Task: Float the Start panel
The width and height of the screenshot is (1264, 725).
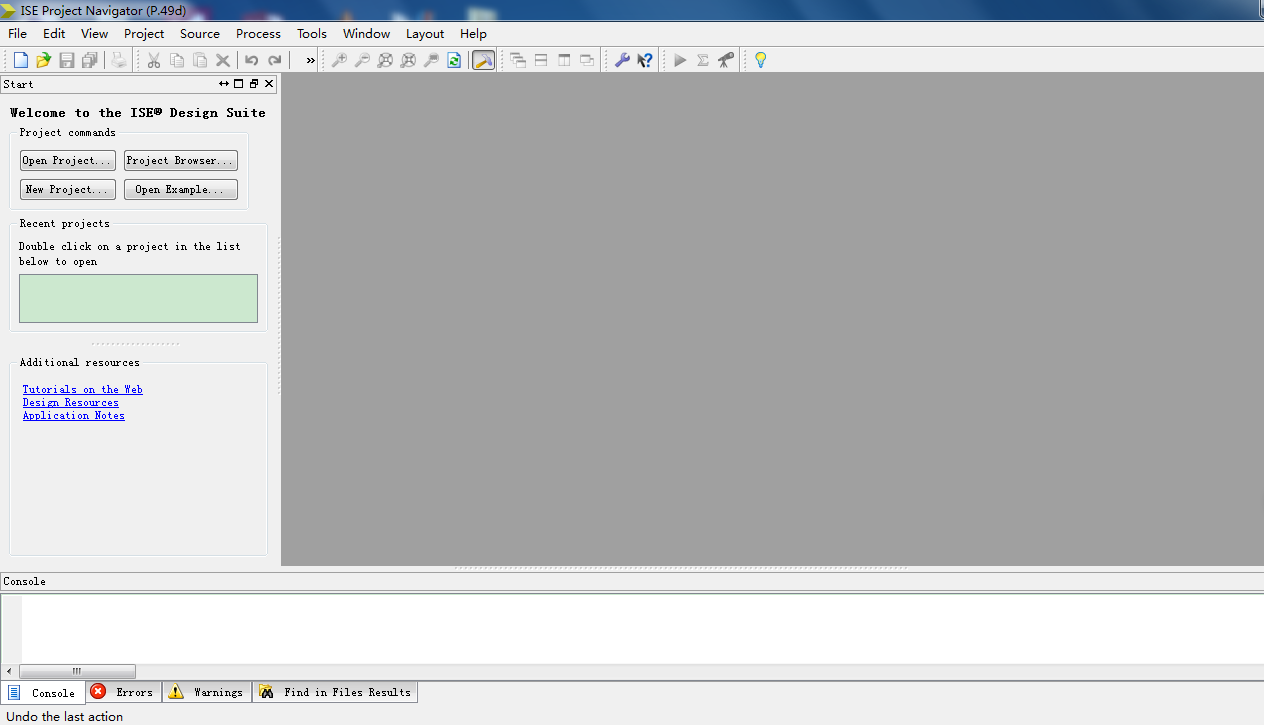Action: point(254,84)
